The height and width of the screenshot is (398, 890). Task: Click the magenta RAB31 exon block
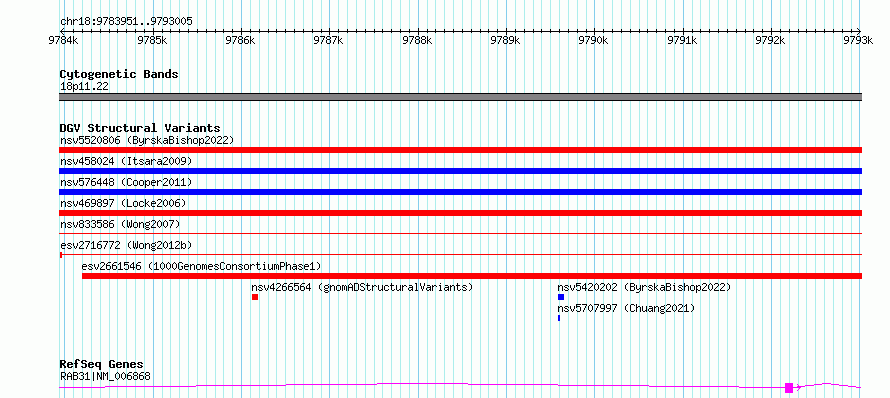789,388
